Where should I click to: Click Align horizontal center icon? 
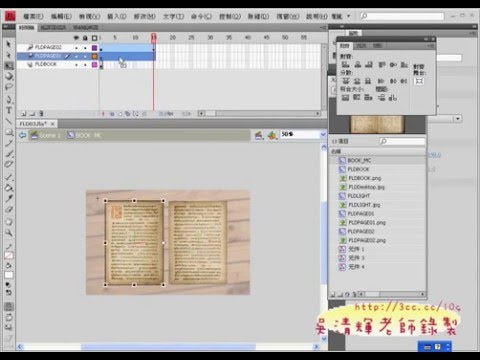358,64
